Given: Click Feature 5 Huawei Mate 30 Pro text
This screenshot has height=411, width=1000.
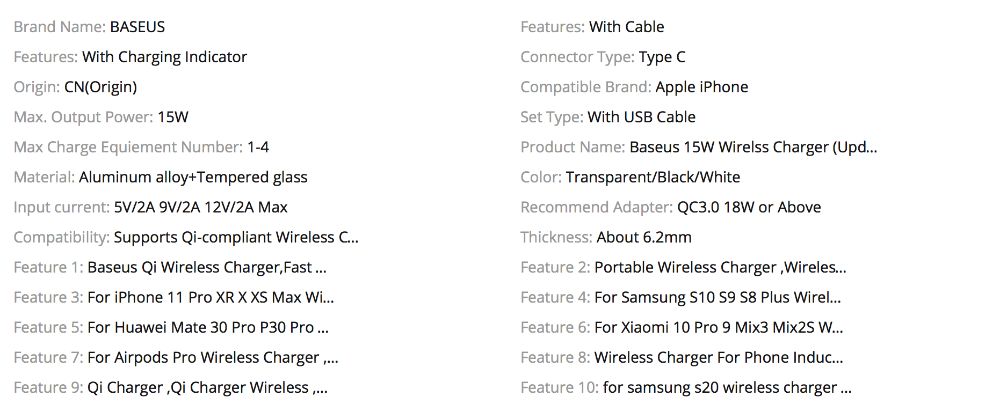Looking at the screenshot, I should 208,327.
